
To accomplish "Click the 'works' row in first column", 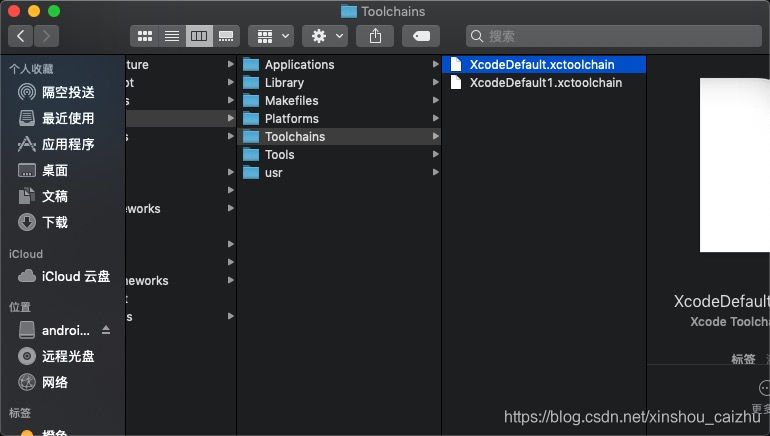I will click(181, 208).
